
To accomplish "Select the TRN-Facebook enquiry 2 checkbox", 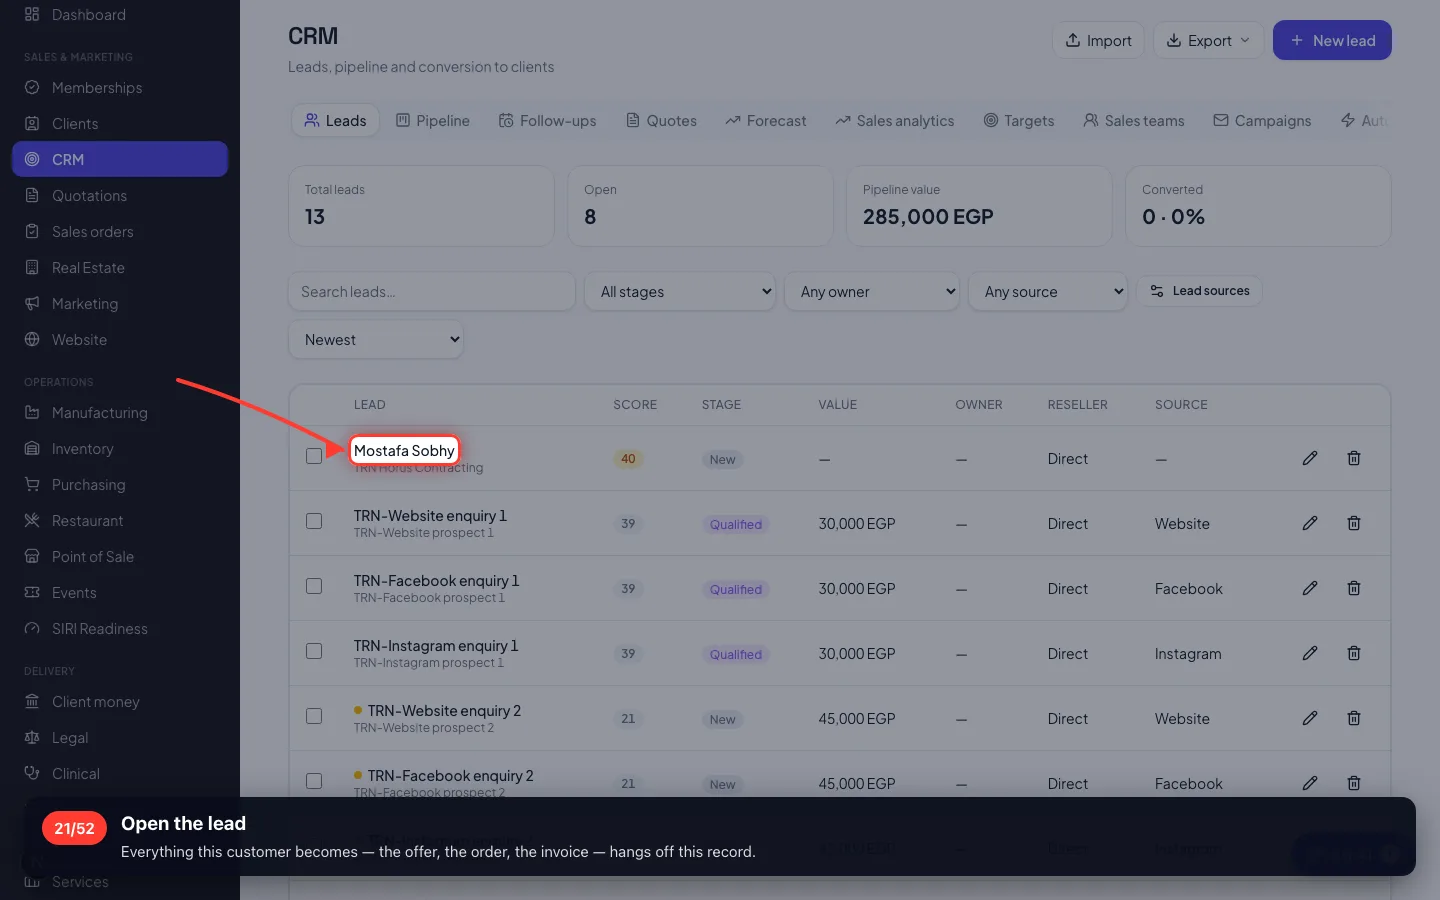I will pyautogui.click(x=314, y=781).
